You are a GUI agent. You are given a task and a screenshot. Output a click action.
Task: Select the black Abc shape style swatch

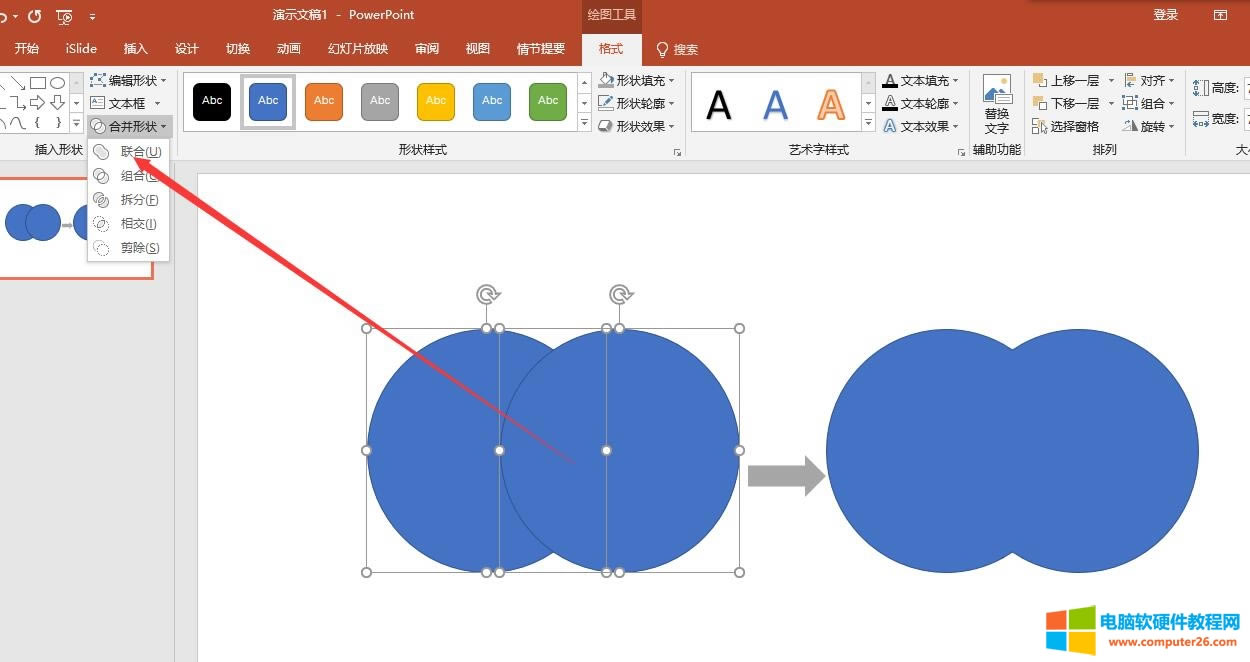(211, 101)
